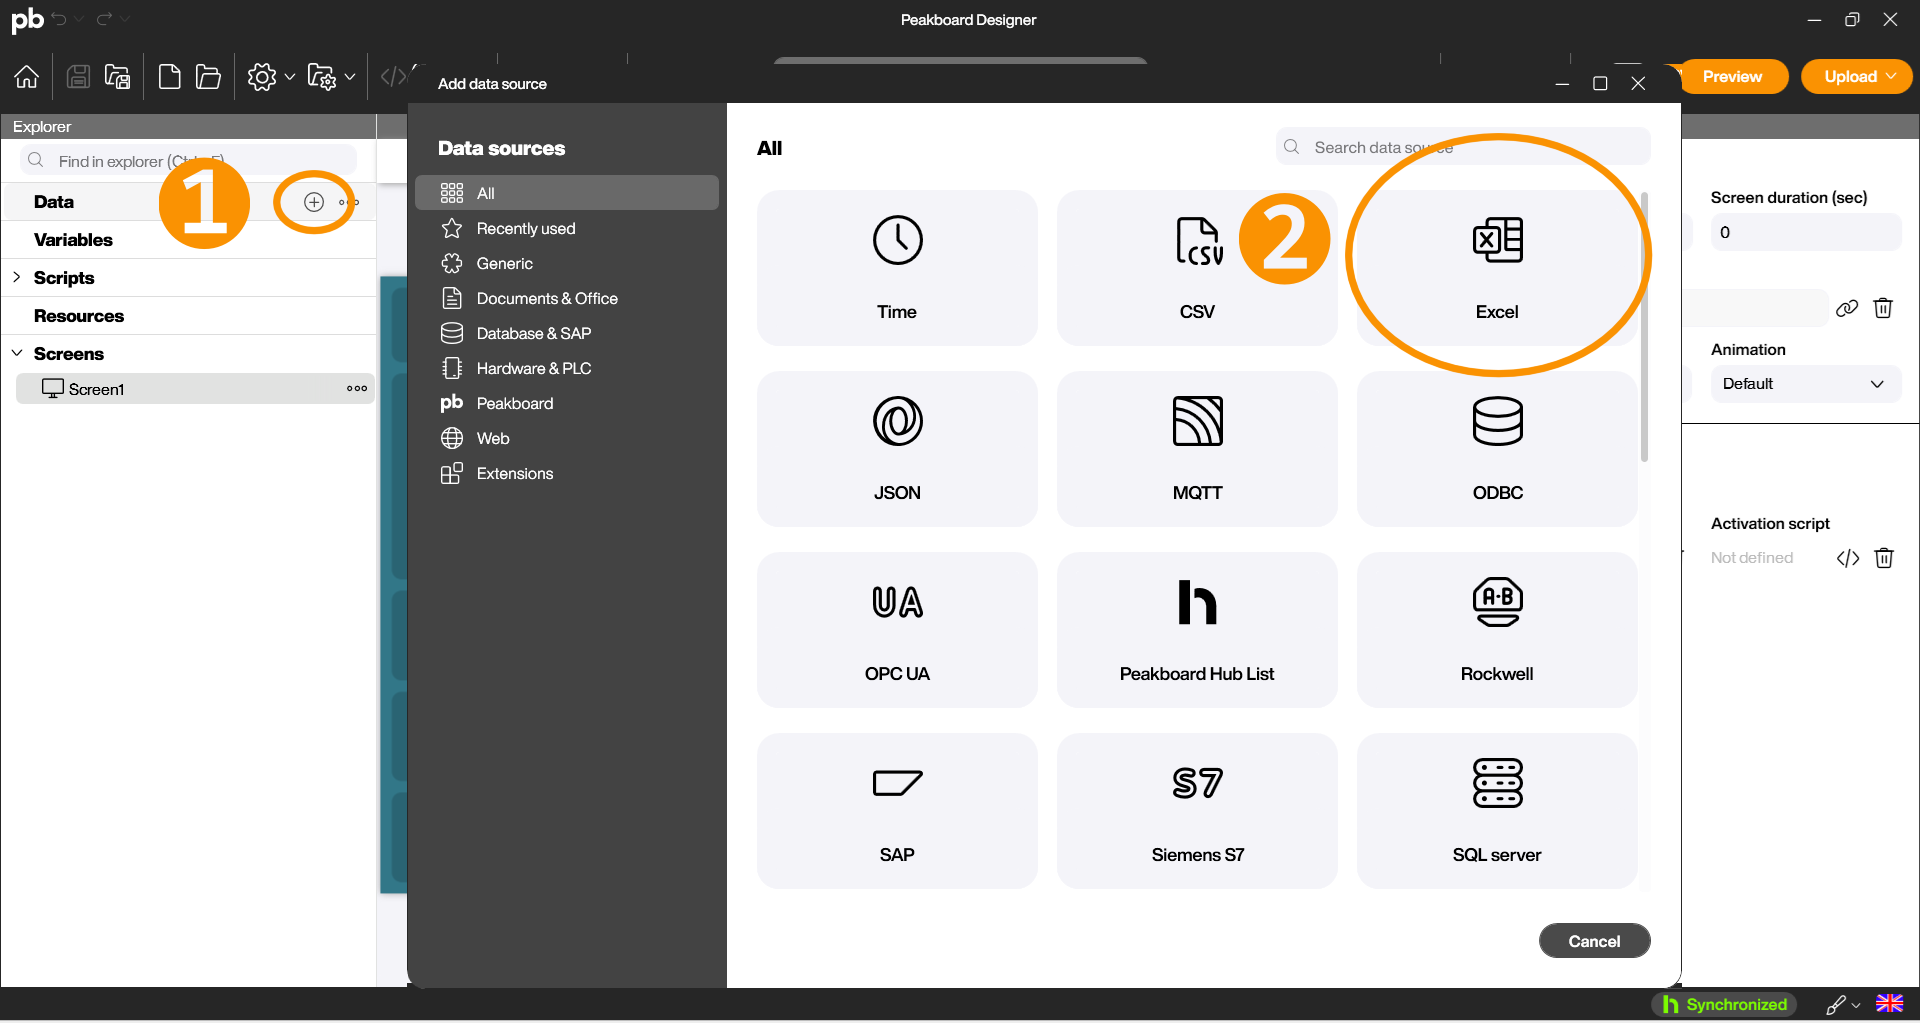Undo the last action
The height and width of the screenshot is (1023, 1920).
click(59, 19)
